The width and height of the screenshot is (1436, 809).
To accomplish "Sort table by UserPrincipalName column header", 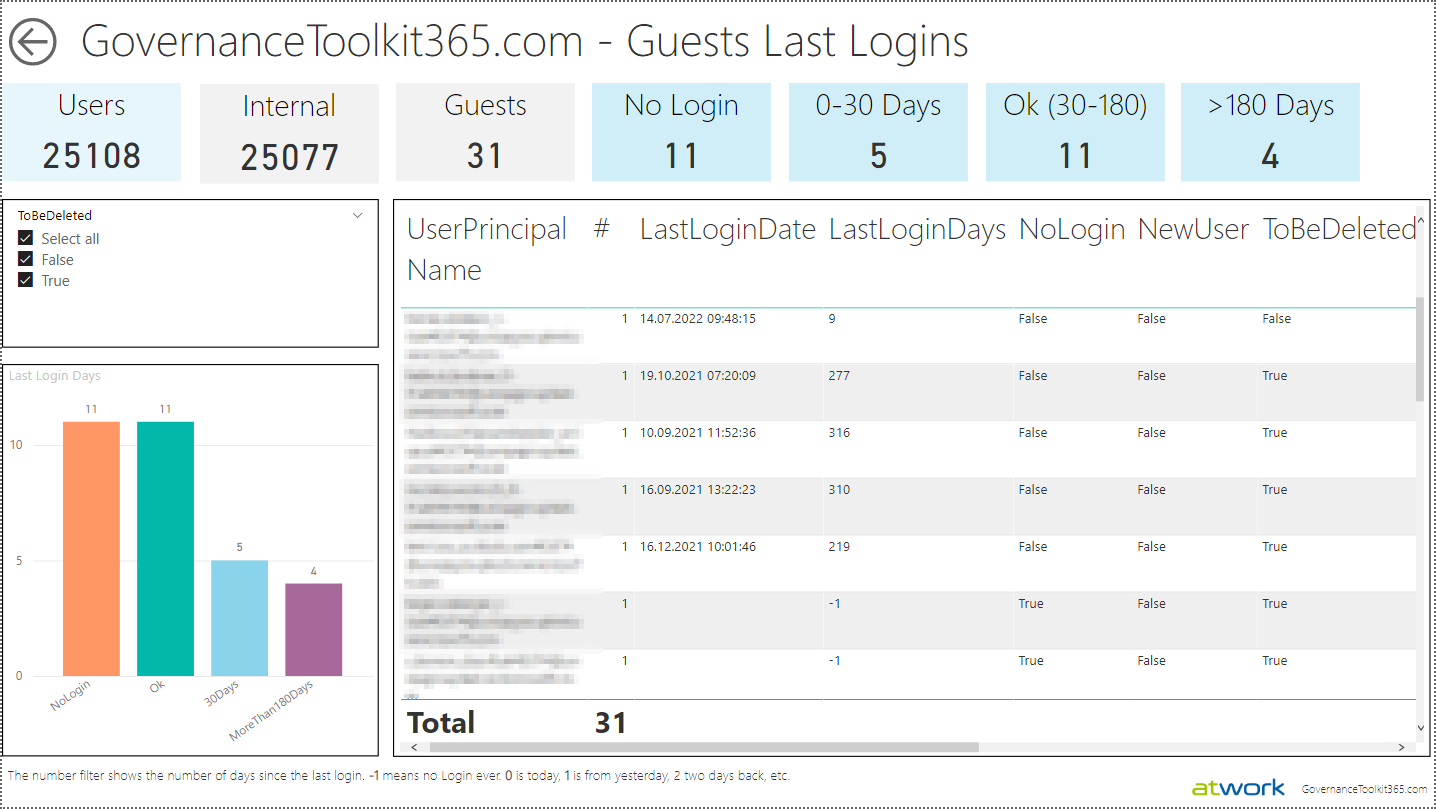I will click(x=487, y=250).
